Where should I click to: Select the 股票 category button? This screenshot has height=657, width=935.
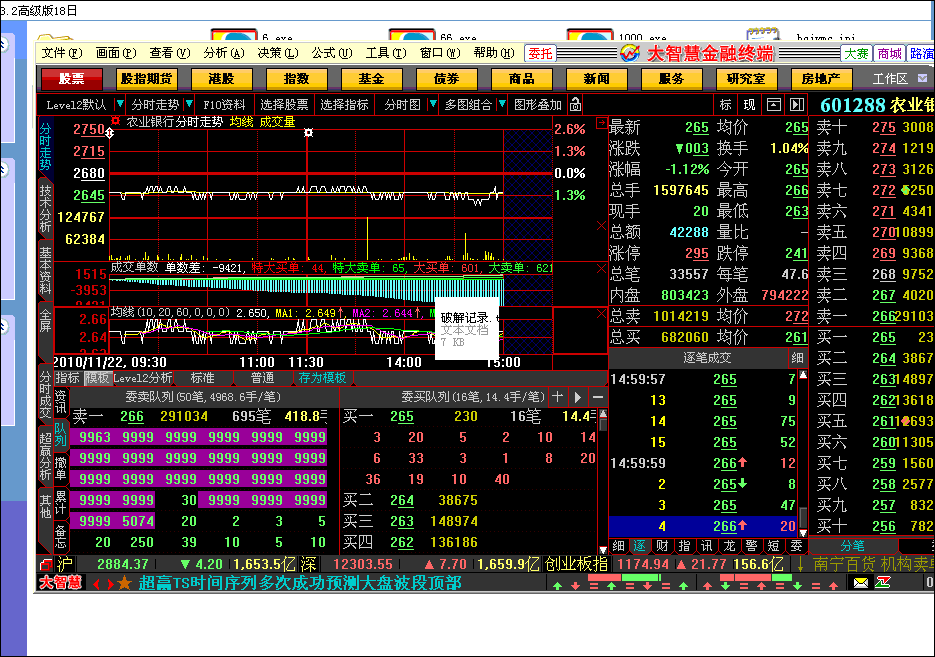tap(72, 79)
